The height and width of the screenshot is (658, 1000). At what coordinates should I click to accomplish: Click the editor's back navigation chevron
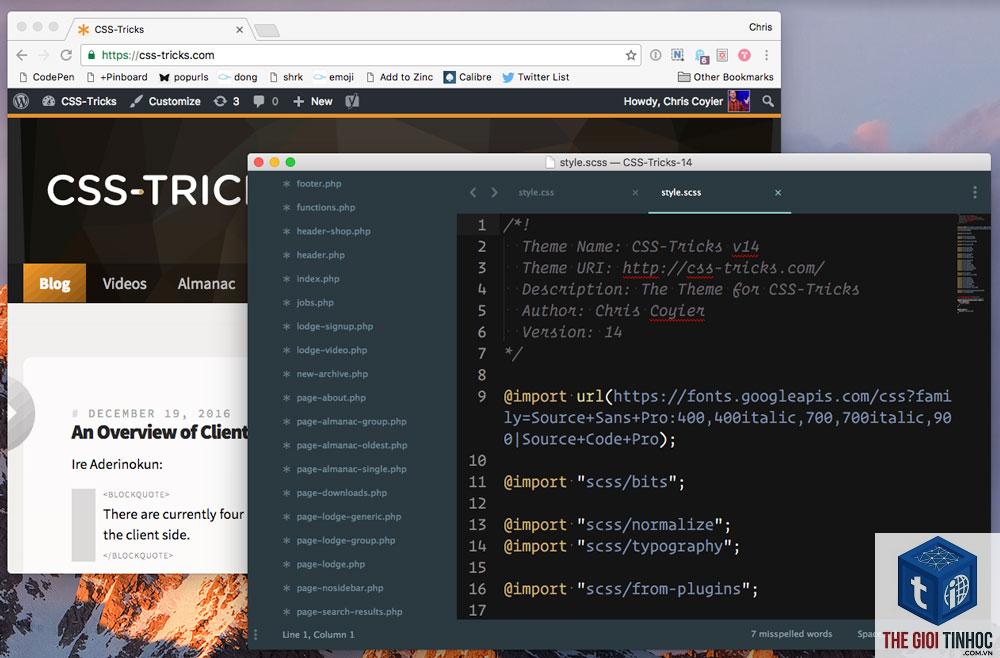pos(473,192)
